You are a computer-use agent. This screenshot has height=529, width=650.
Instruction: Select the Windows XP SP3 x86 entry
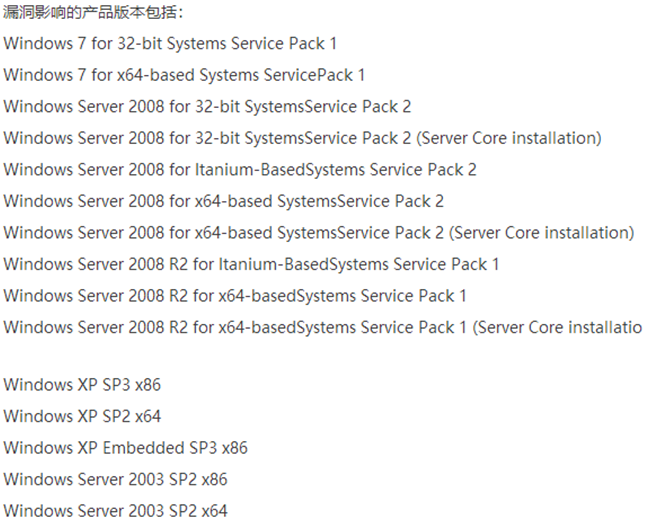point(82,385)
